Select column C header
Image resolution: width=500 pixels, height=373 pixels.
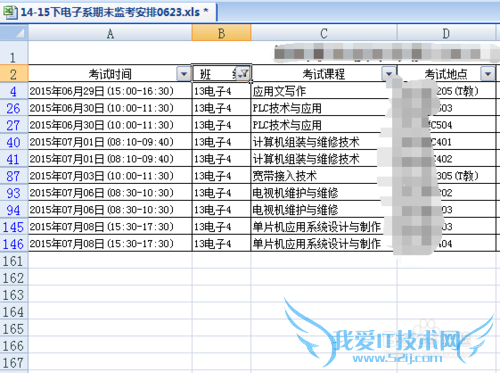pos(324,33)
